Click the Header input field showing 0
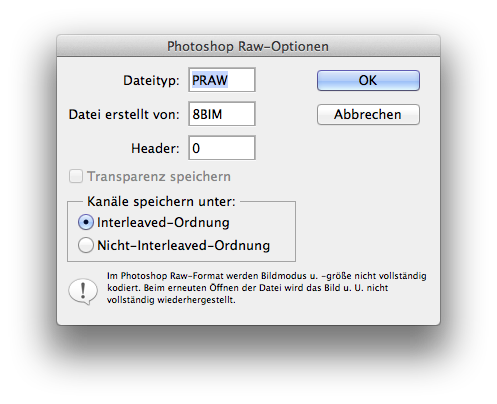497x404 pixels. (x=222, y=148)
